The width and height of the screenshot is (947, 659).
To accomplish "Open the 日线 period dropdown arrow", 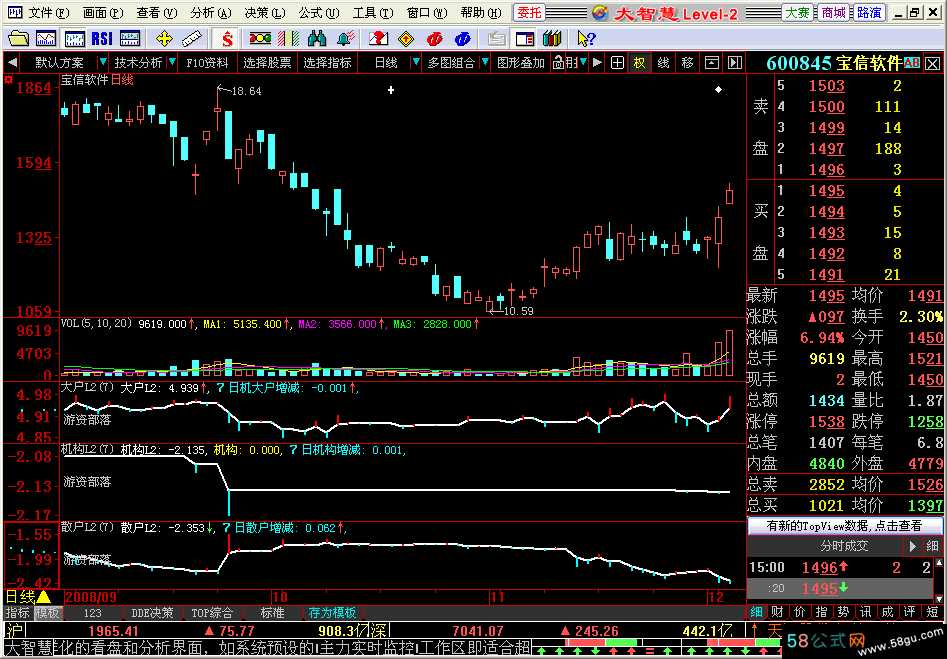I will pyautogui.click(x=416, y=62).
